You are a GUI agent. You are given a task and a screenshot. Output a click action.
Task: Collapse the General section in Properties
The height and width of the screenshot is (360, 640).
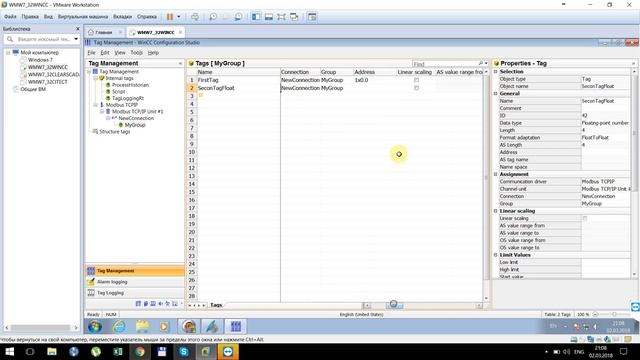pos(496,93)
